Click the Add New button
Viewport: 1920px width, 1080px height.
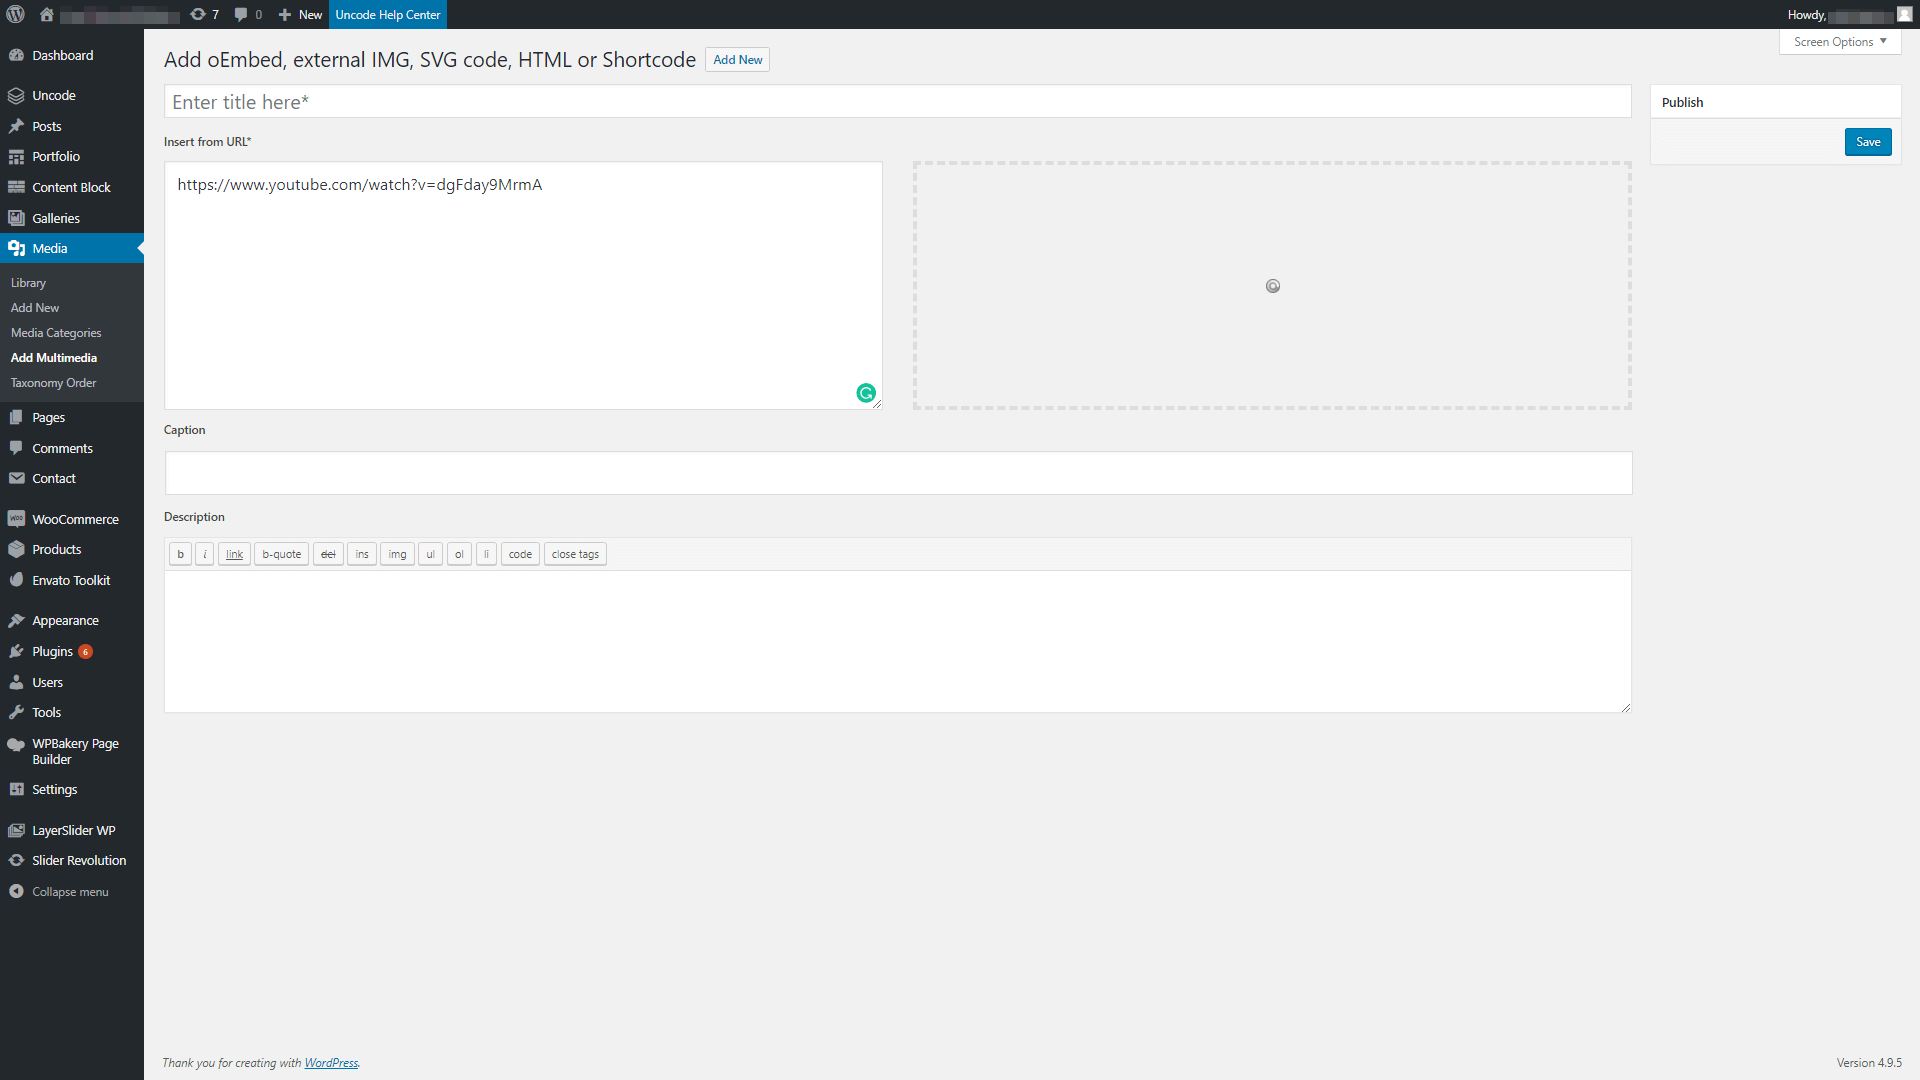point(737,59)
